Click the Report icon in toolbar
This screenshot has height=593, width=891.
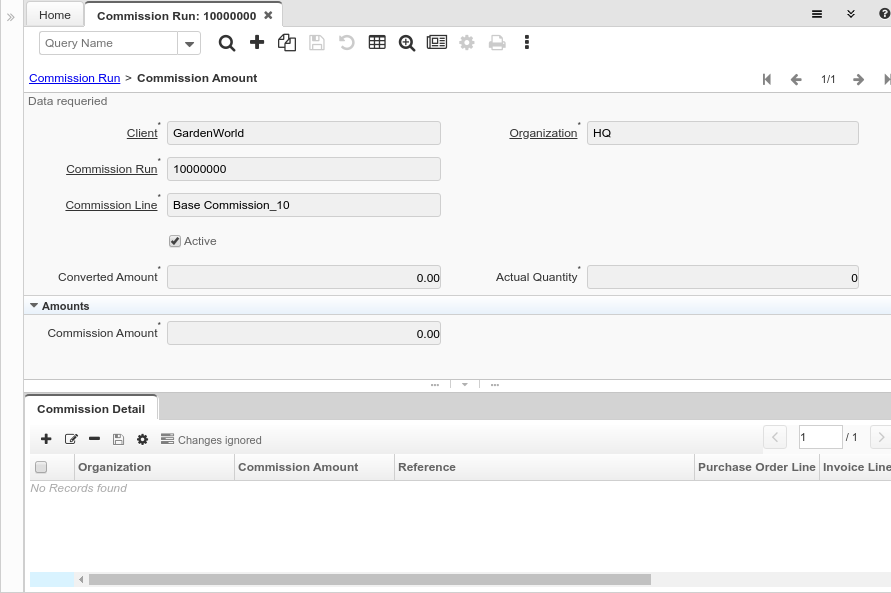437,43
